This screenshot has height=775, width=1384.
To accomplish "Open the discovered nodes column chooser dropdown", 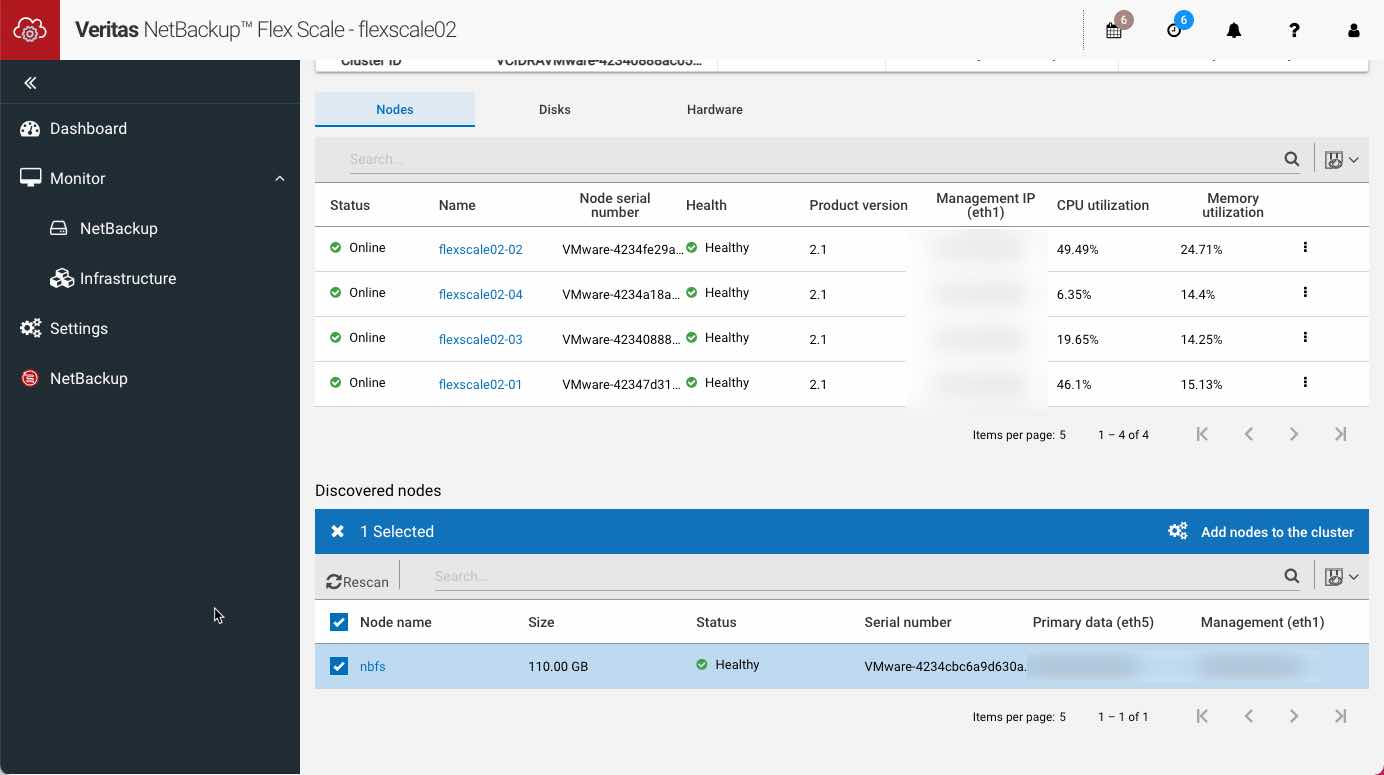I will click(1341, 576).
